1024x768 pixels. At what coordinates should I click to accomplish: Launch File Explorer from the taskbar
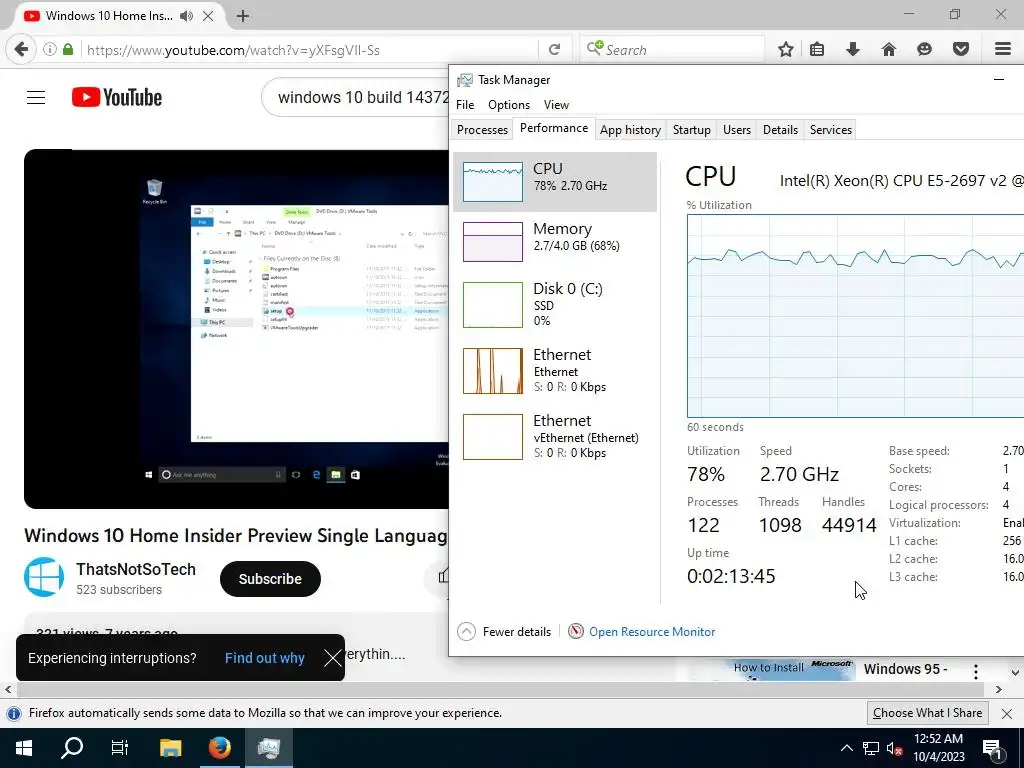click(171, 748)
